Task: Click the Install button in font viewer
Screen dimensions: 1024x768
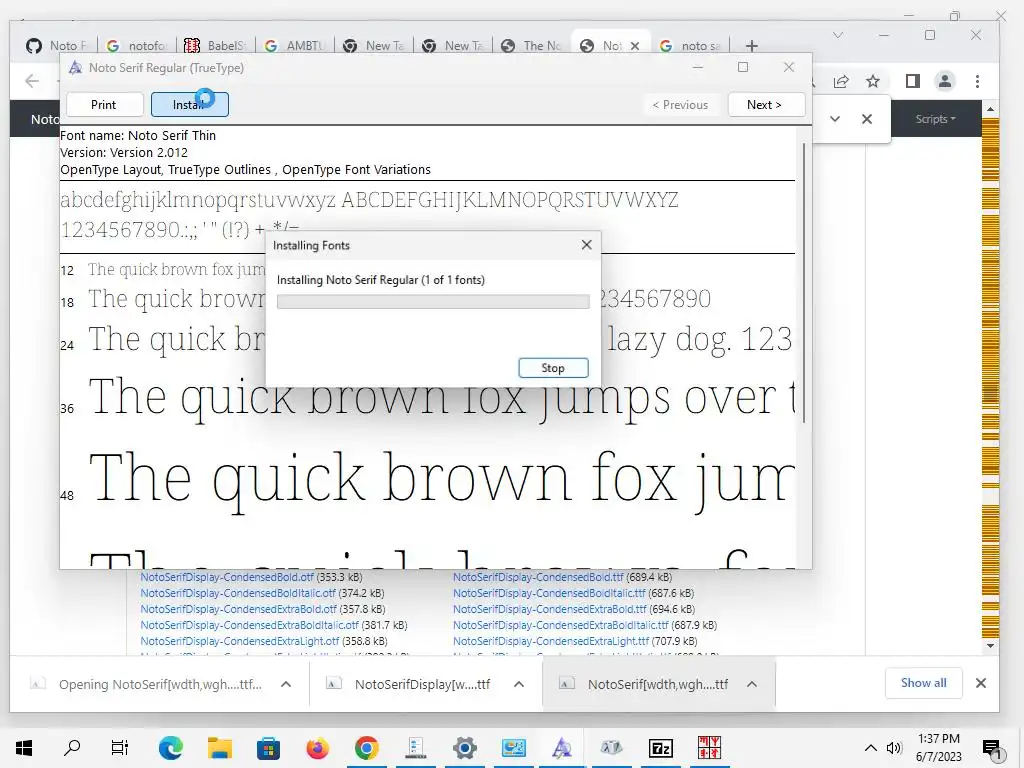Action: point(189,104)
